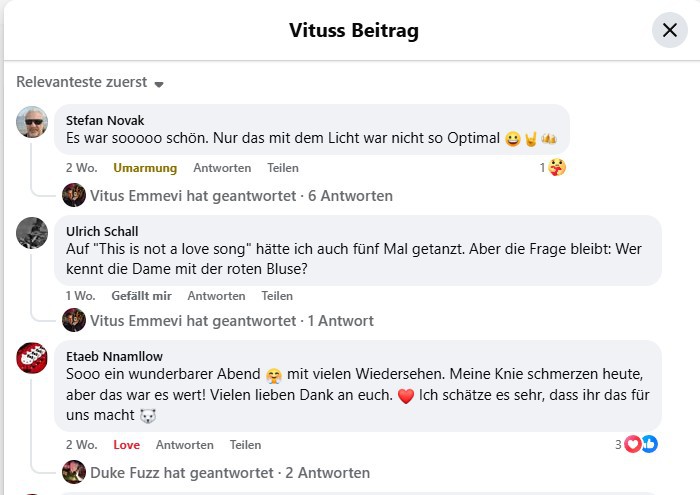Expand 1 Antwort under Ulrich Schall's comment
Screen dimensions: 700x495
231,321
